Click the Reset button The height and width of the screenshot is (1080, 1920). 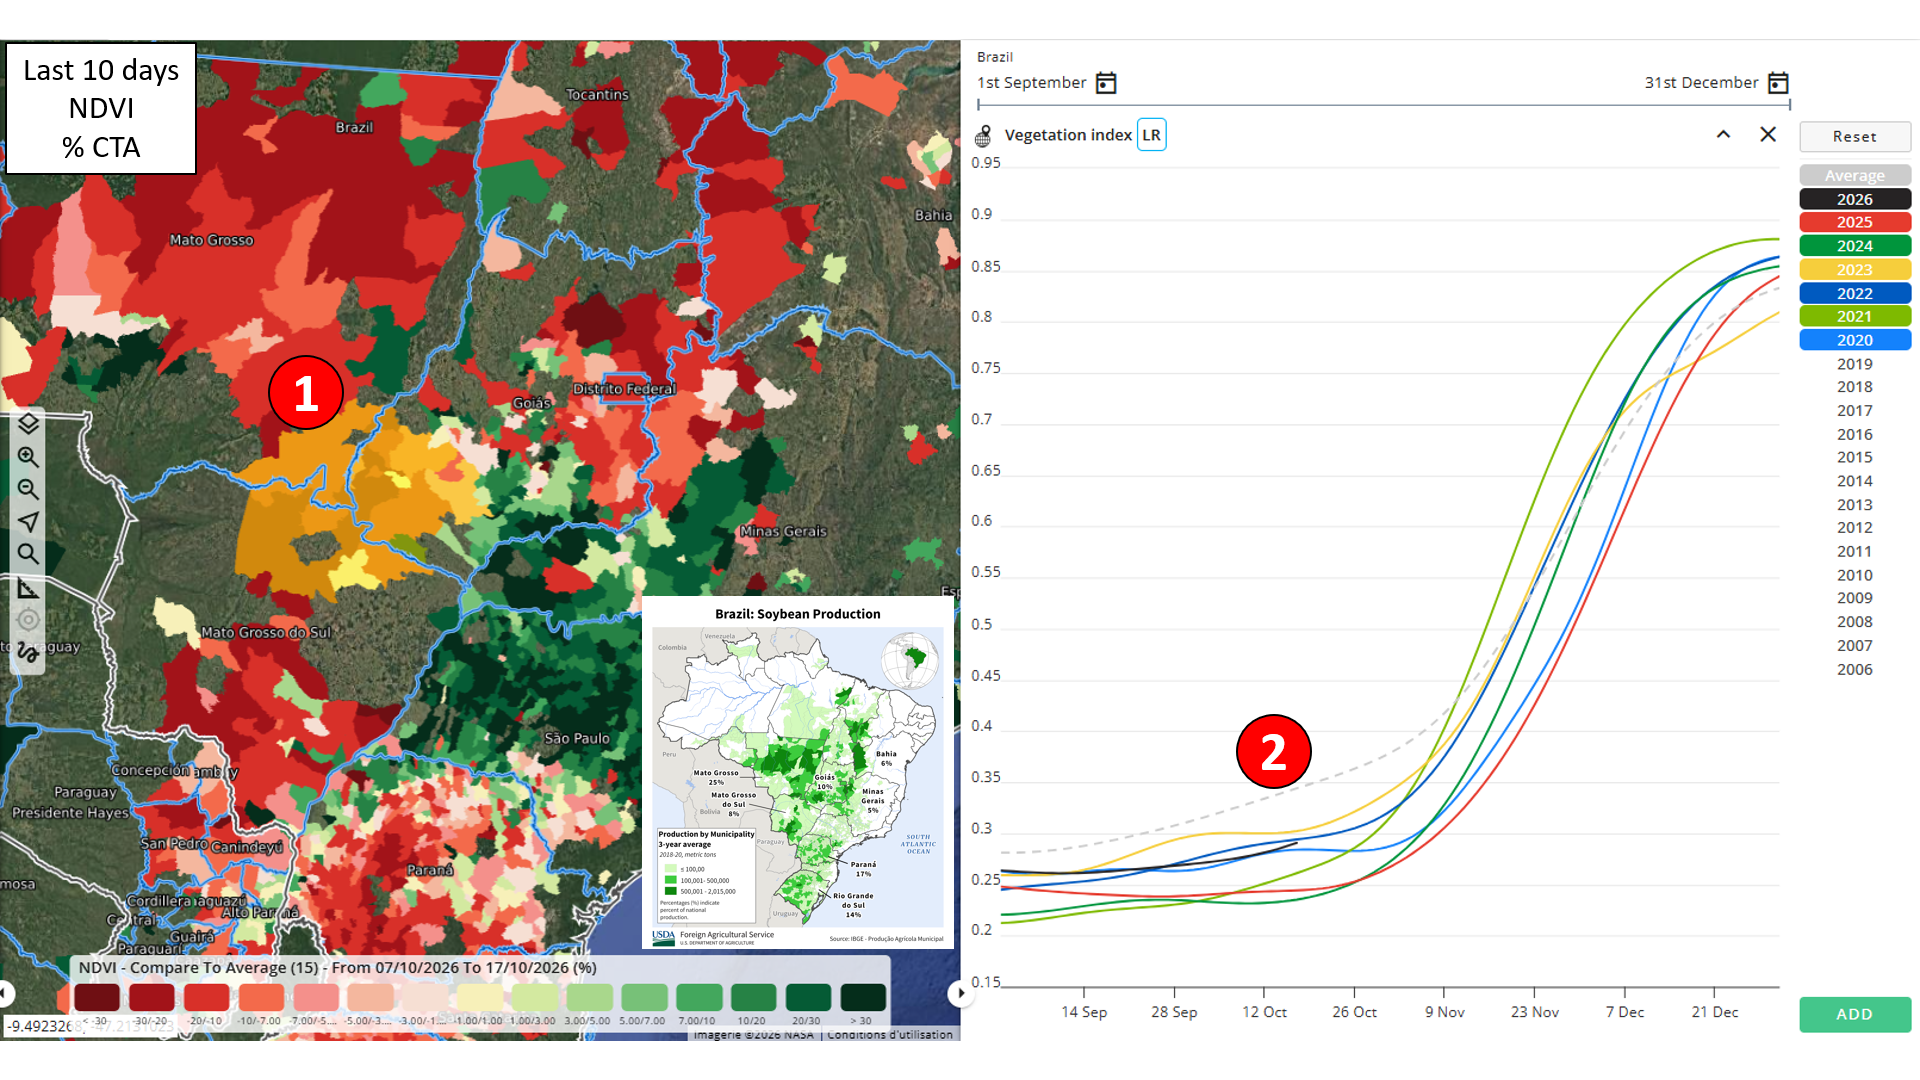(1855, 136)
